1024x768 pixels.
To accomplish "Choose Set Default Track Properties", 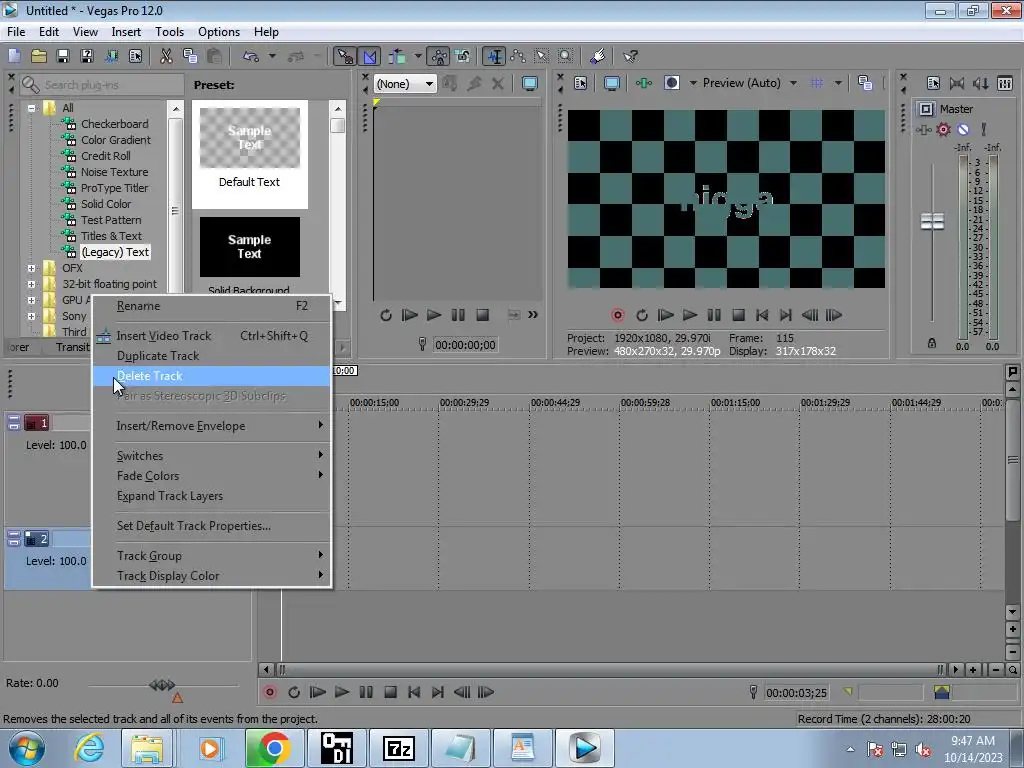I will click(x=212, y=526).
